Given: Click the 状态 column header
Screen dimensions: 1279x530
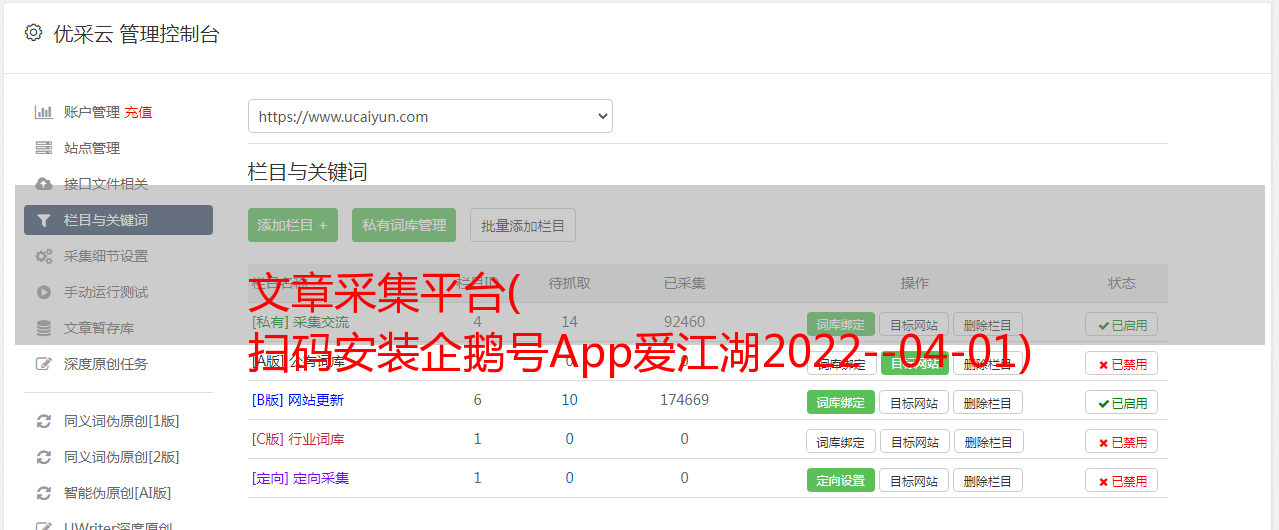Looking at the screenshot, I should point(1122,283).
